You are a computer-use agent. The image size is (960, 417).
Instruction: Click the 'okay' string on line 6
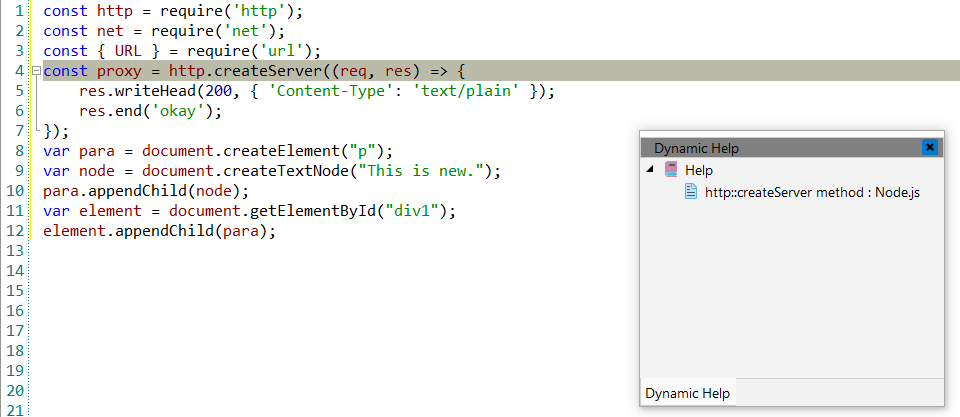179,111
